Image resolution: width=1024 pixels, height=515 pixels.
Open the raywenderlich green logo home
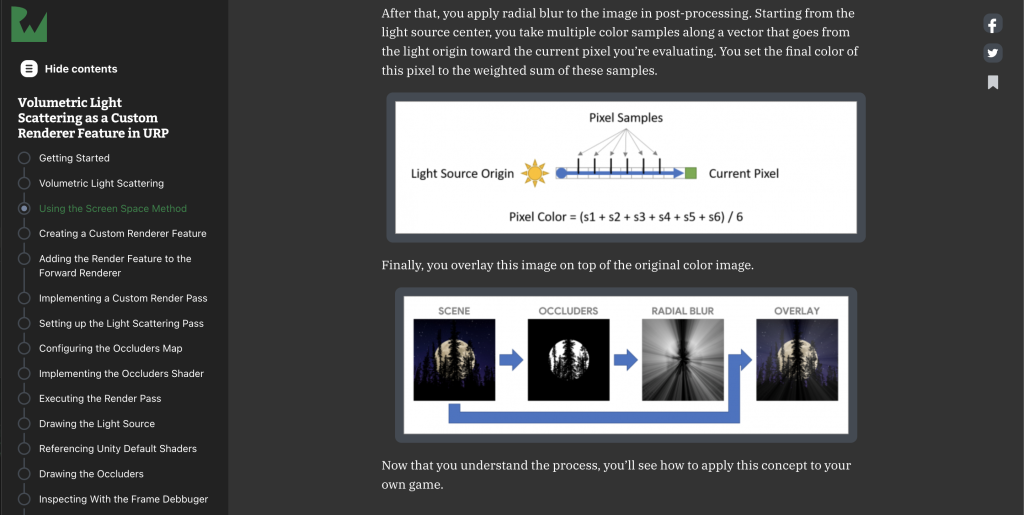(29, 24)
